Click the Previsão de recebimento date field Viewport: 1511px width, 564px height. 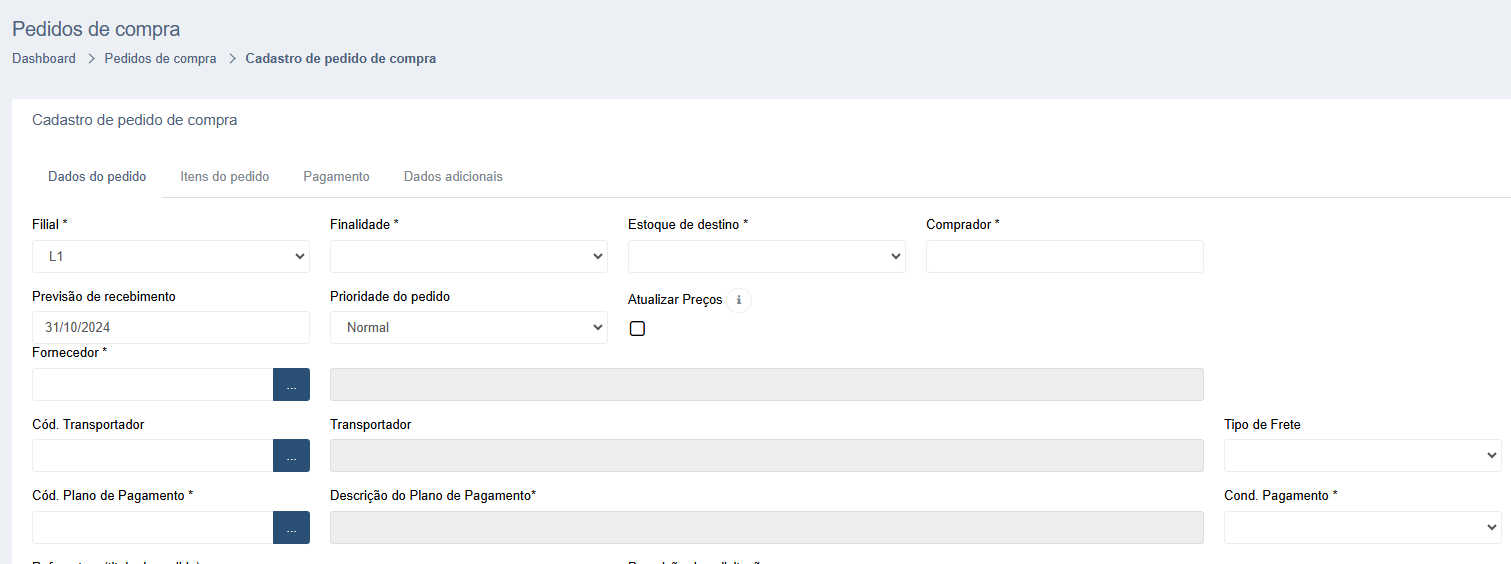170,328
